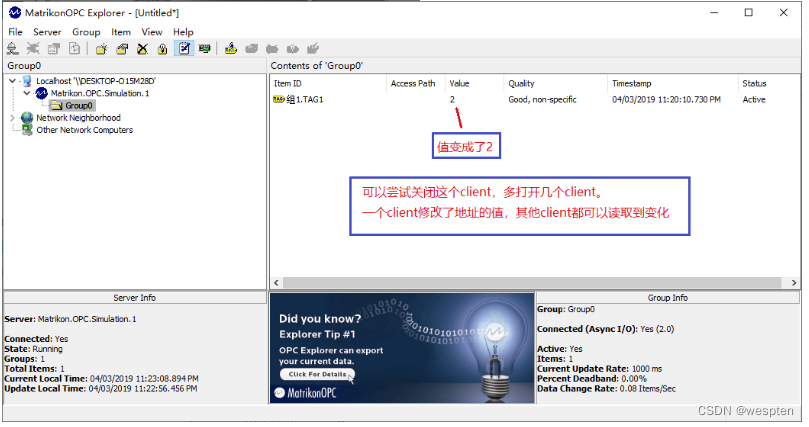Sort by the Status column header
809x427 pixels.
coord(769,84)
